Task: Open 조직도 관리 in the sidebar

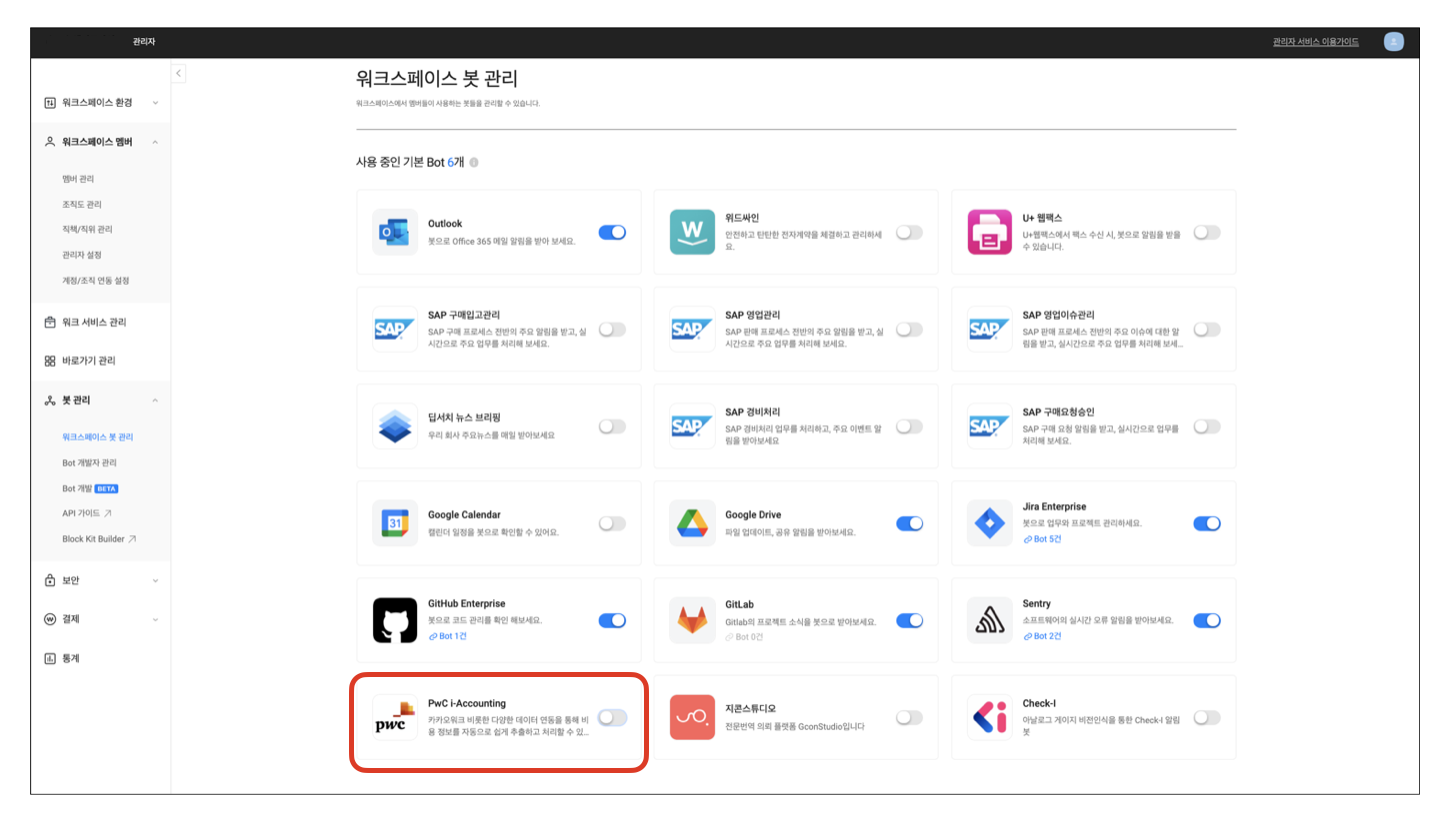Action: 82,204
